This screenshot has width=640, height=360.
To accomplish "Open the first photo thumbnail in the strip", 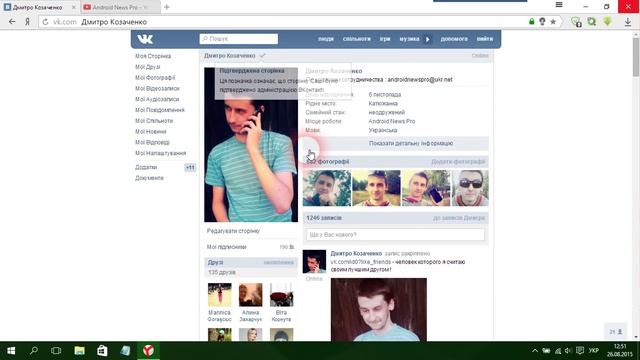I will point(327,188).
